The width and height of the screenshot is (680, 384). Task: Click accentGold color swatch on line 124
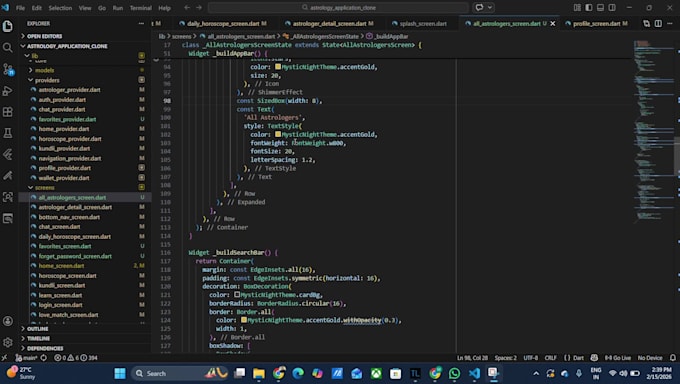coord(244,320)
